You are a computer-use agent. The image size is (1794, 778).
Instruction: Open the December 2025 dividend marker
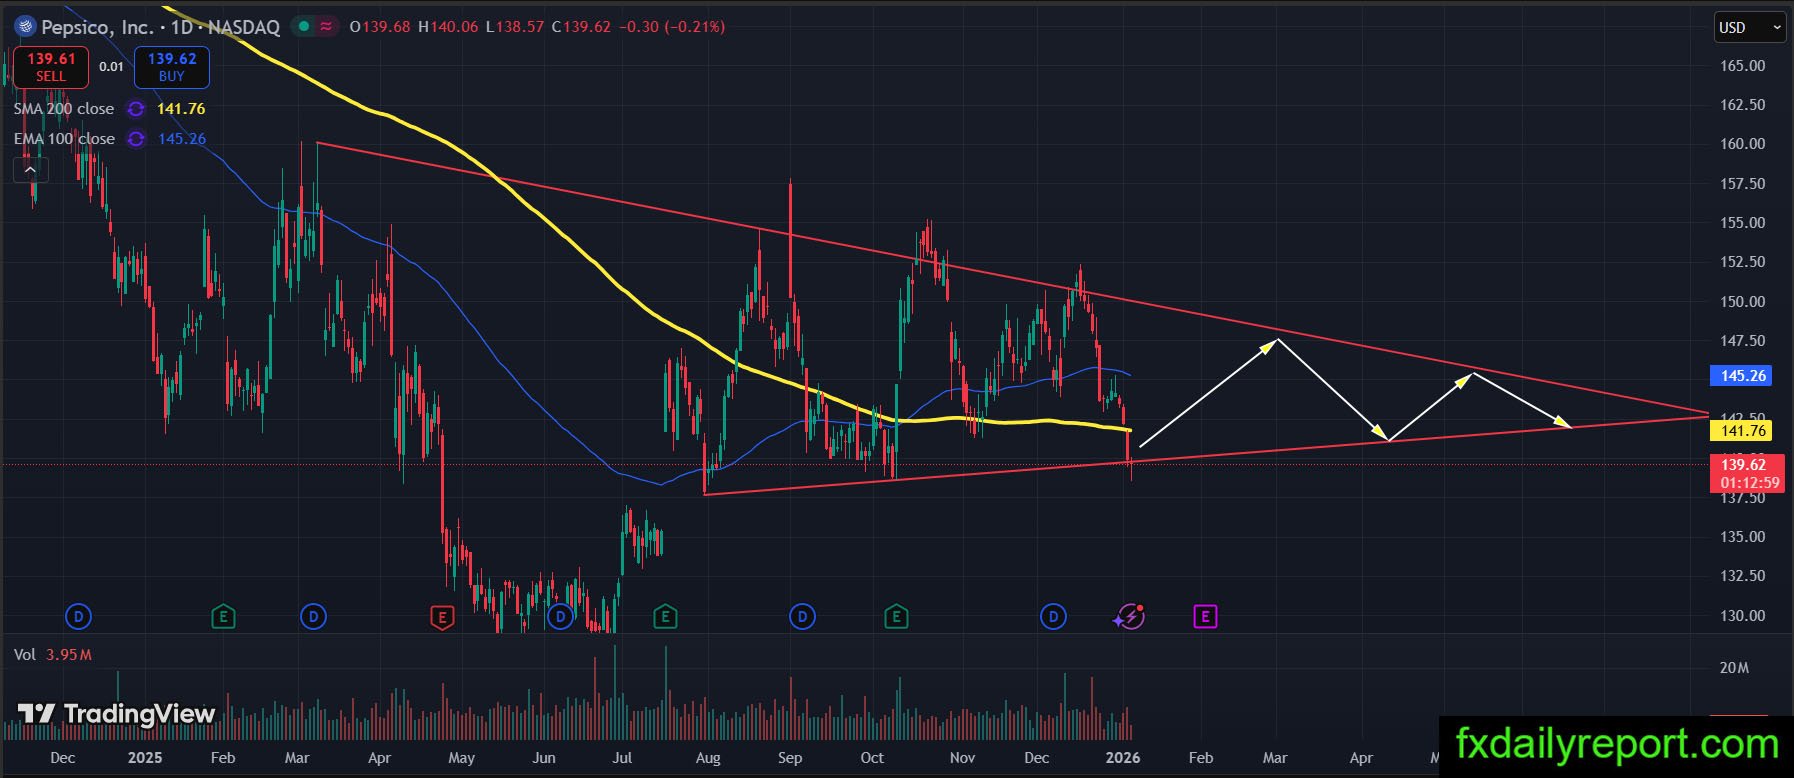(x=1053, y=617)
